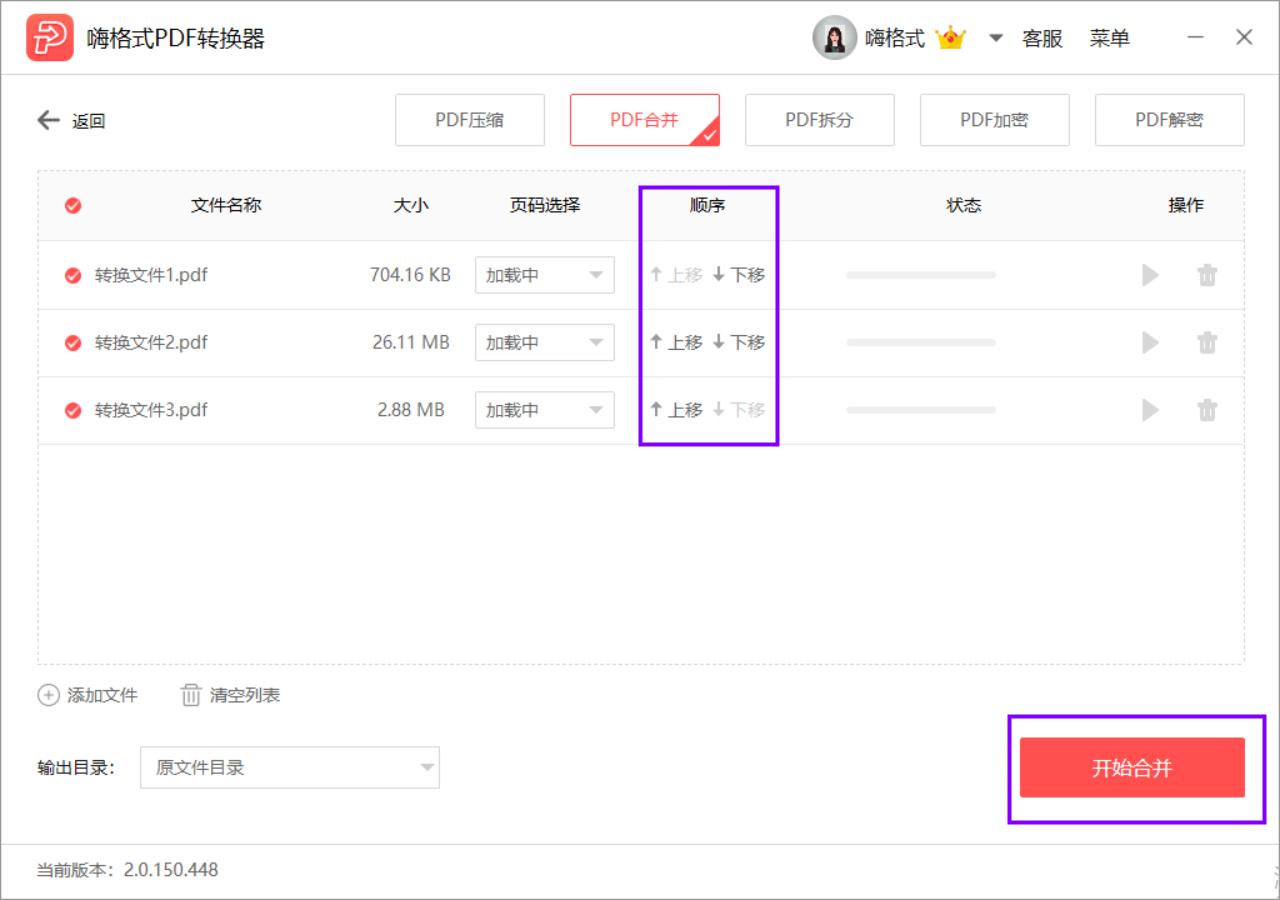
Task: Move 转换文件2.pdf down with 下移
Action: pos(739,343)
